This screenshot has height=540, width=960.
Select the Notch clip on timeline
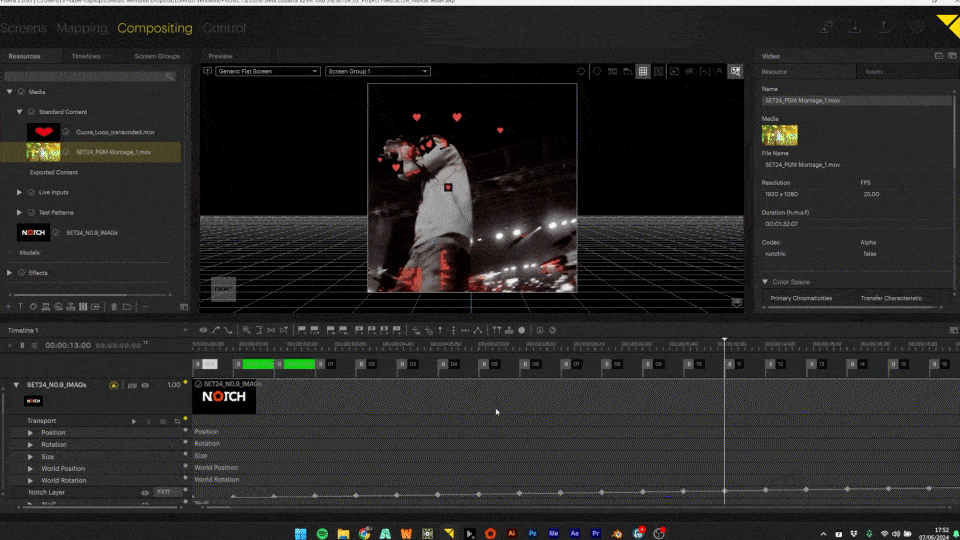pyautogui.click(x=224, y=397)
